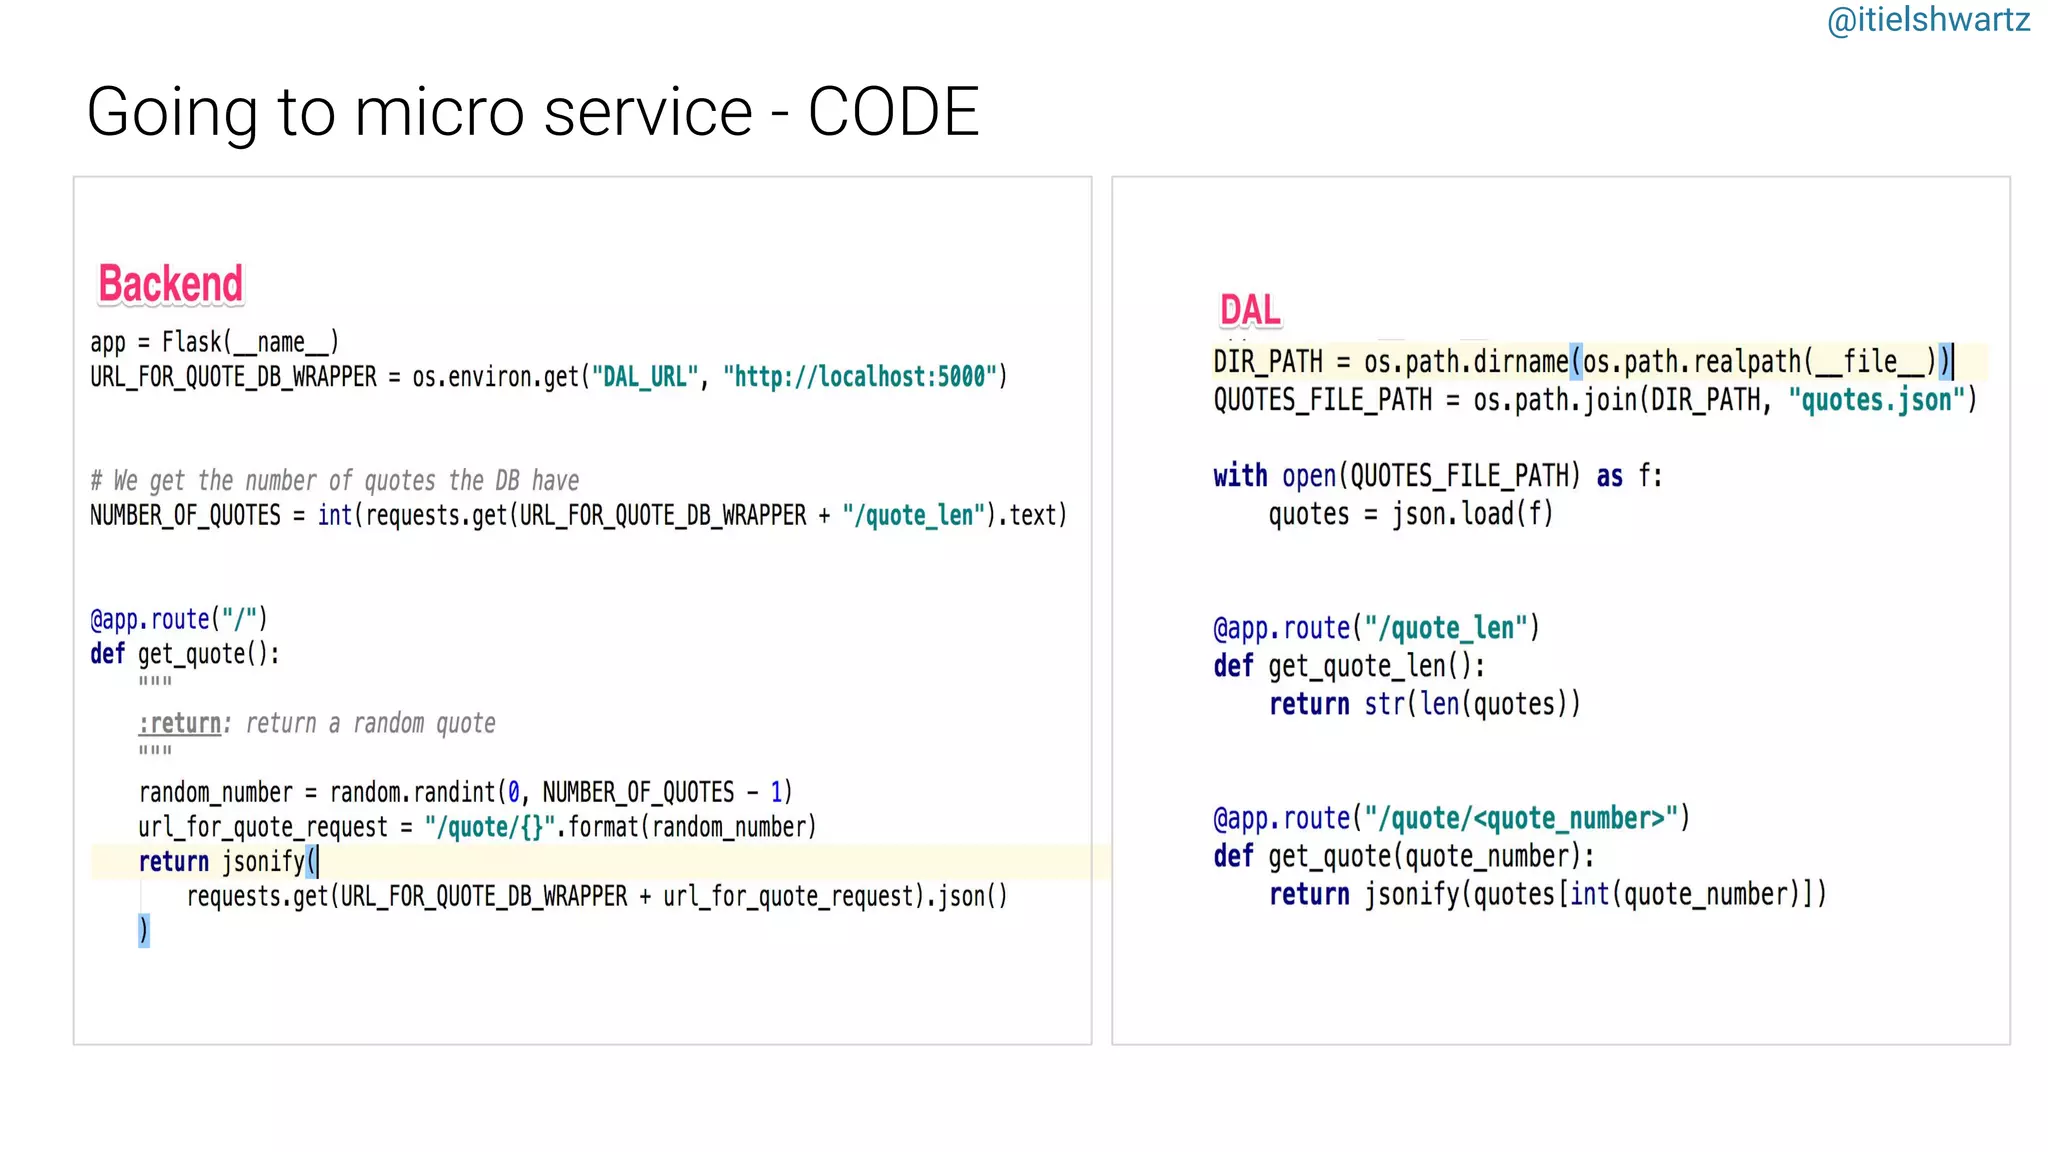2048x1152 pixels.
Task: Click the "DAL_URL" string literal
Action: [645, 377]
